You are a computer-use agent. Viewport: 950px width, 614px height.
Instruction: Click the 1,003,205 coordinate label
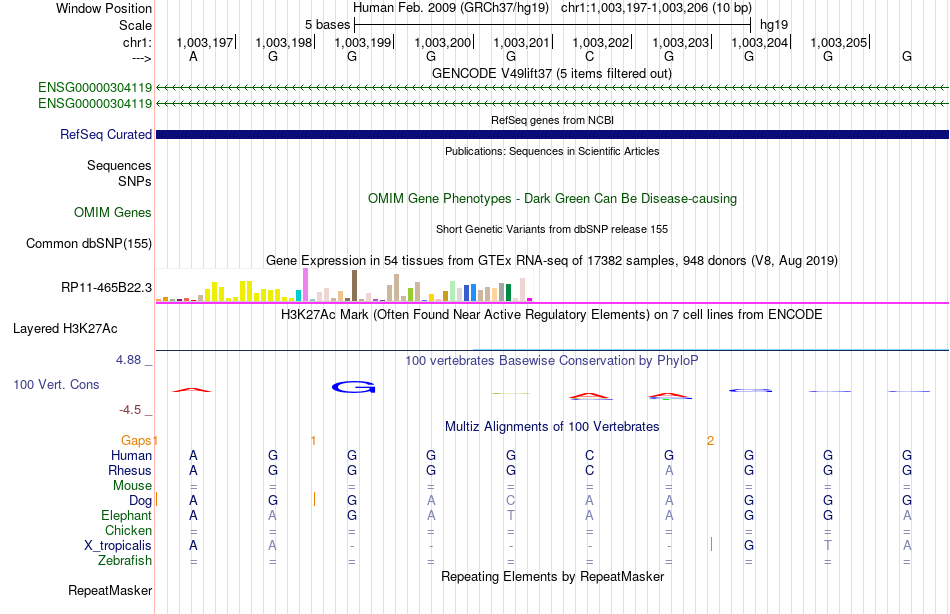point(839,42)
